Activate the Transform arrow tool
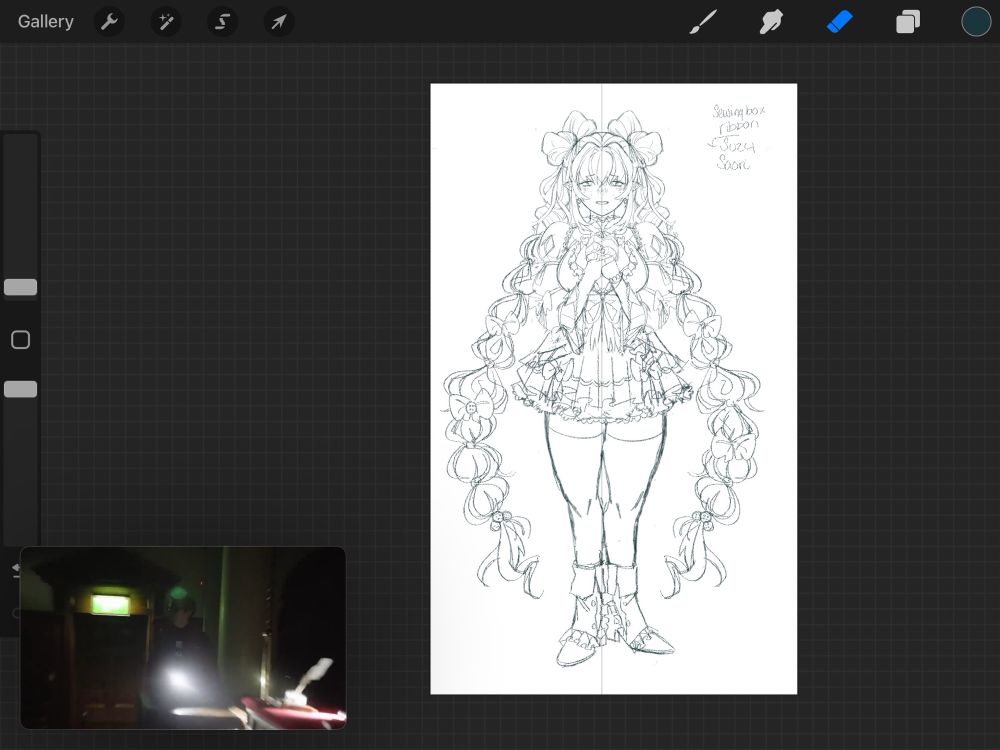Screen dimensions: 1000x750 (279, 22)
